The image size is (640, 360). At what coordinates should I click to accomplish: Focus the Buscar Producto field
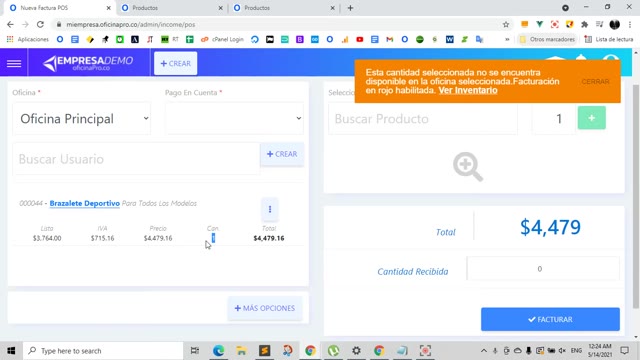point(423,119)
